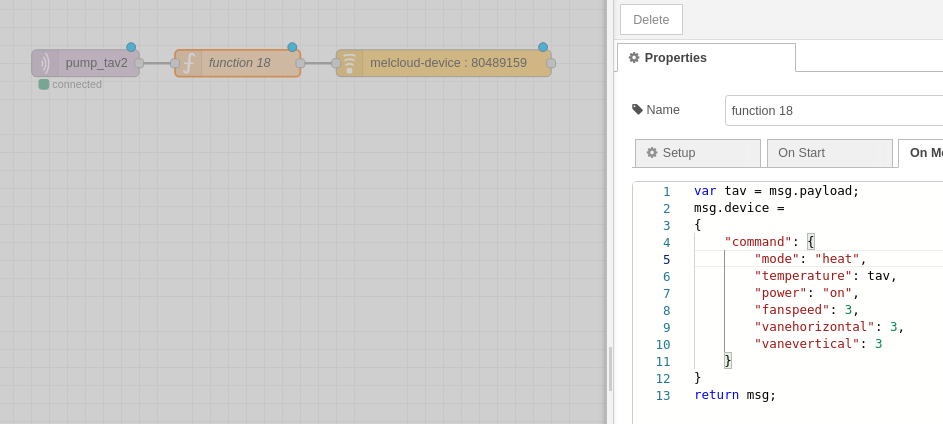Click the input port of the function 18 node
Screen dimensions: 943x424
click(x=175, y=63)
